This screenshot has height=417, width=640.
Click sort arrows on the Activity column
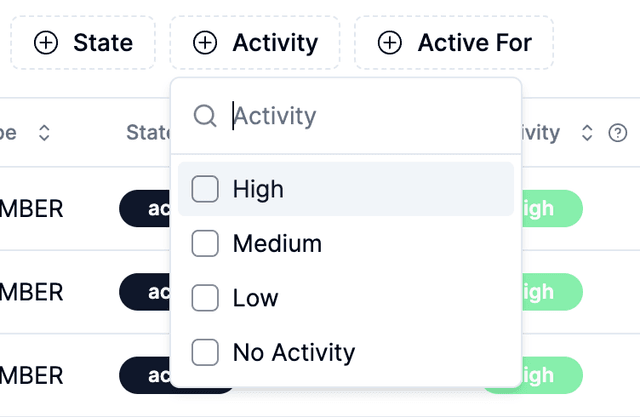[x=588, y=133]
